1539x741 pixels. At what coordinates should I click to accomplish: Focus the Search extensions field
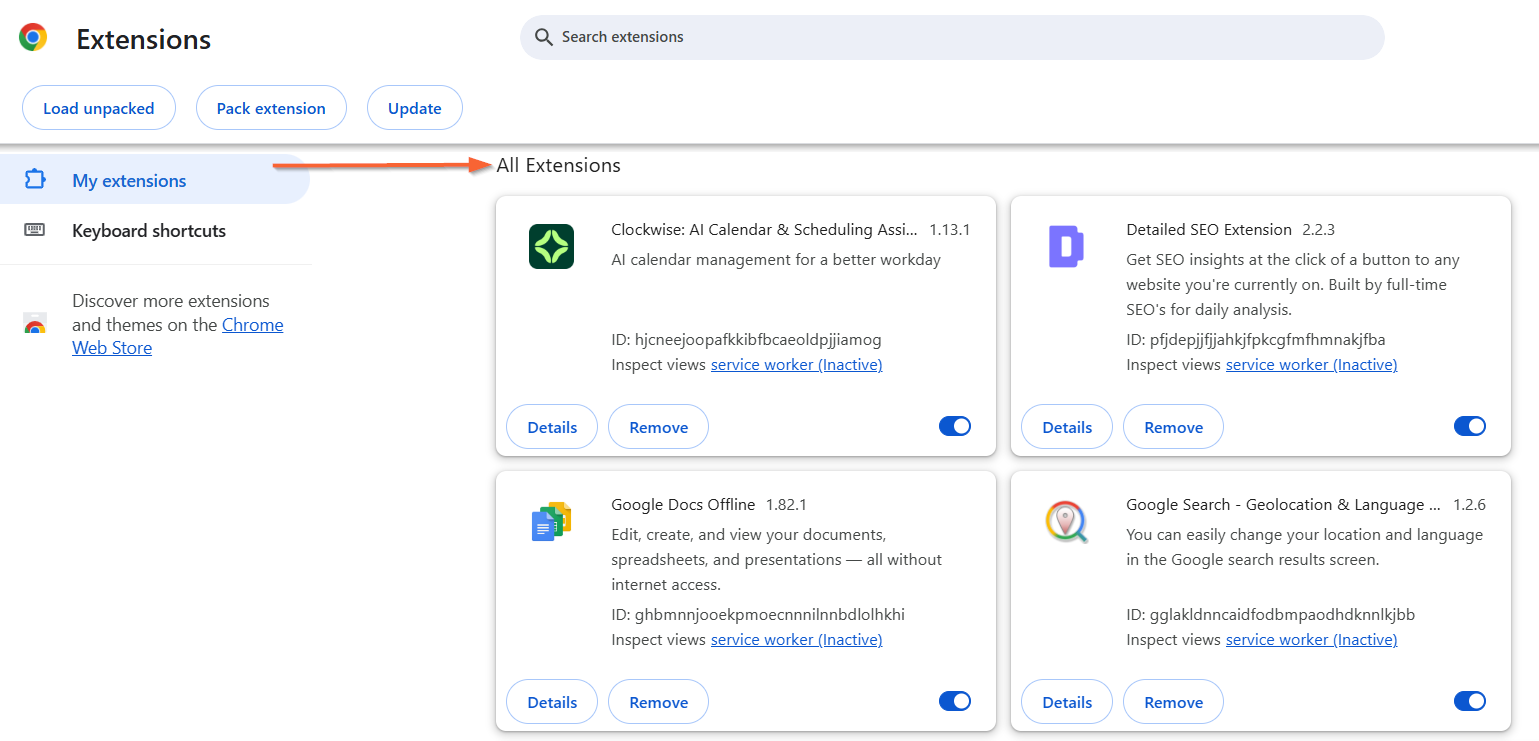952,37
